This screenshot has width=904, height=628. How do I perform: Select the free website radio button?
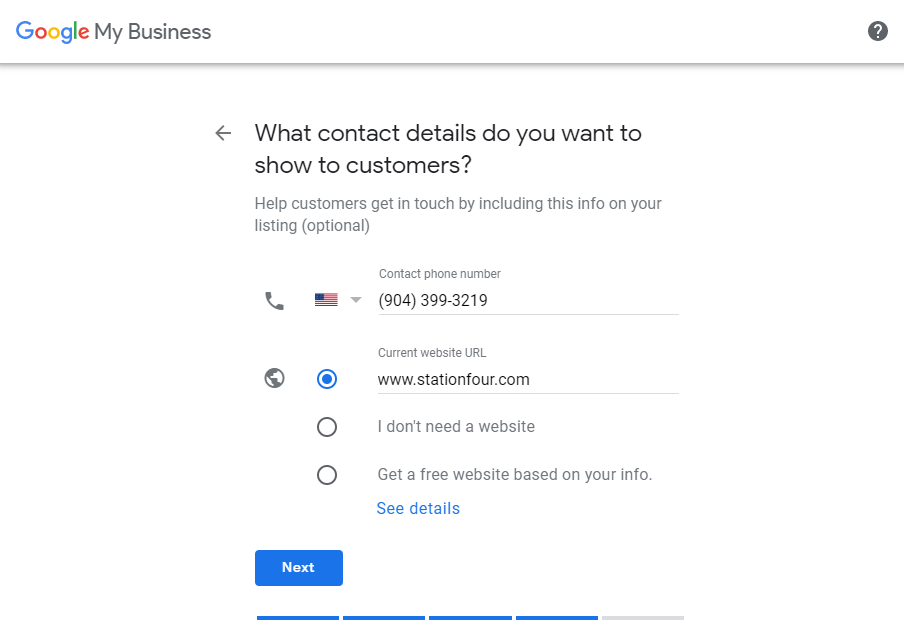pos(327,475)
